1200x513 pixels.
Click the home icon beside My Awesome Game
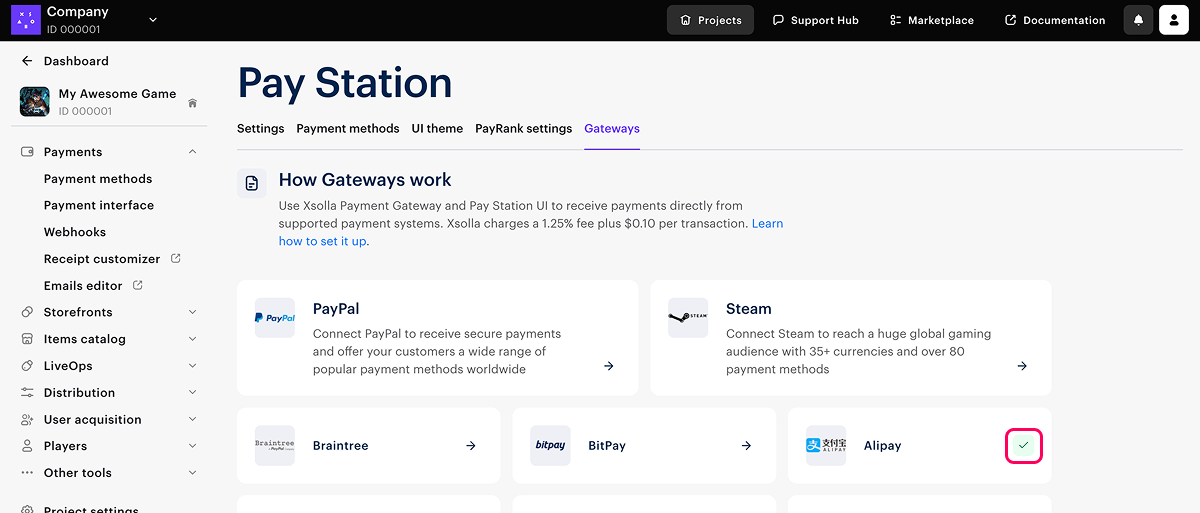click(192, 103)
